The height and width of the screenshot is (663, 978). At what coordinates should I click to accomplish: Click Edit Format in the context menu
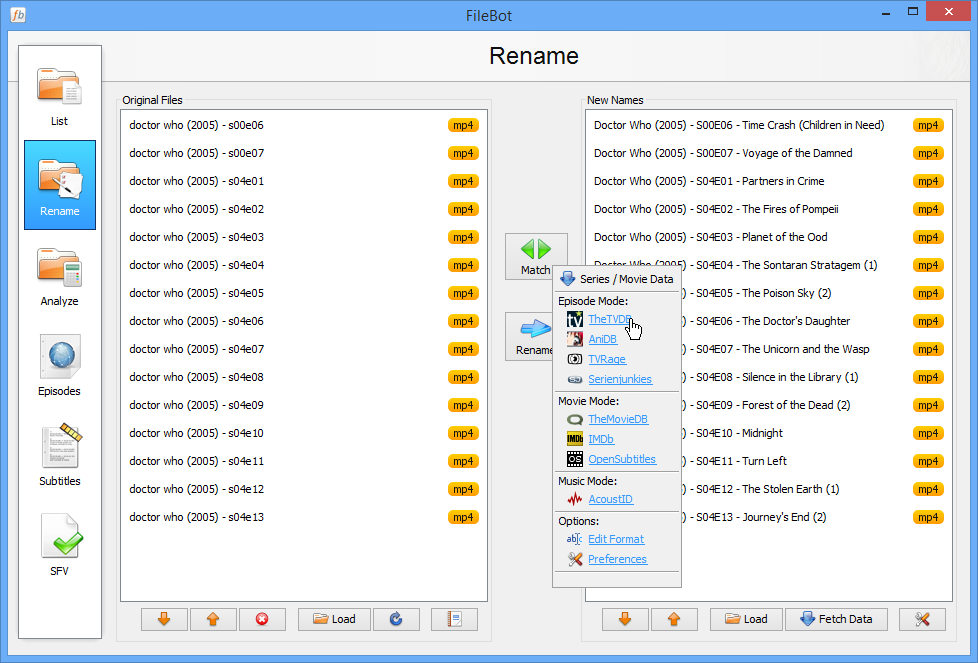point(616,538)
